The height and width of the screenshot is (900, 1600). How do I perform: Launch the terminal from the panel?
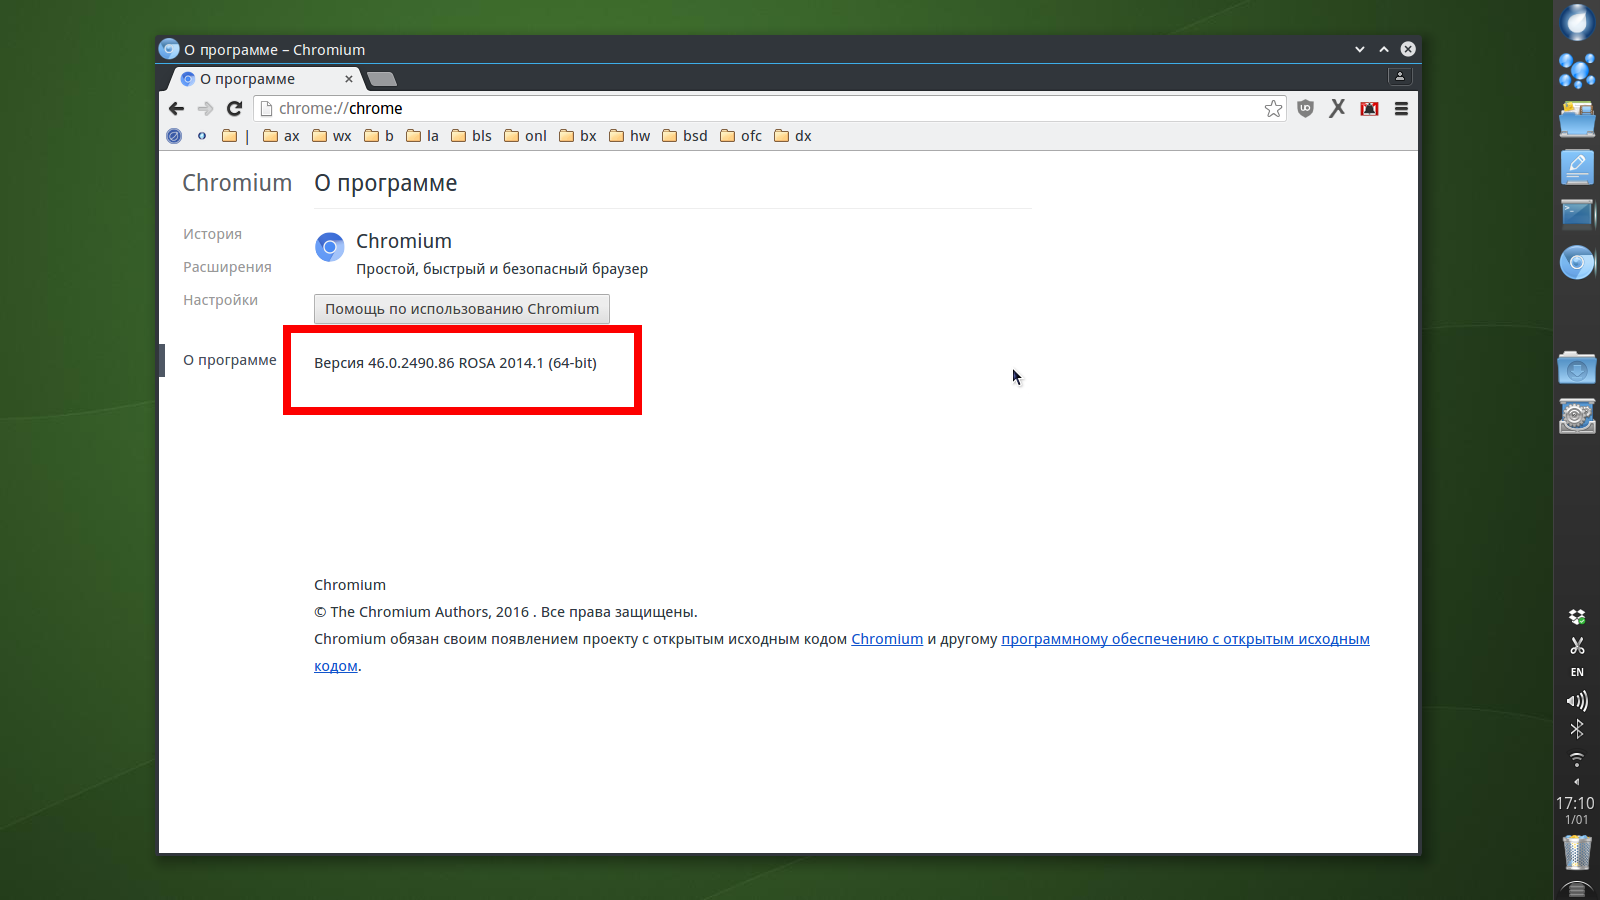[x=1577, y=214]
